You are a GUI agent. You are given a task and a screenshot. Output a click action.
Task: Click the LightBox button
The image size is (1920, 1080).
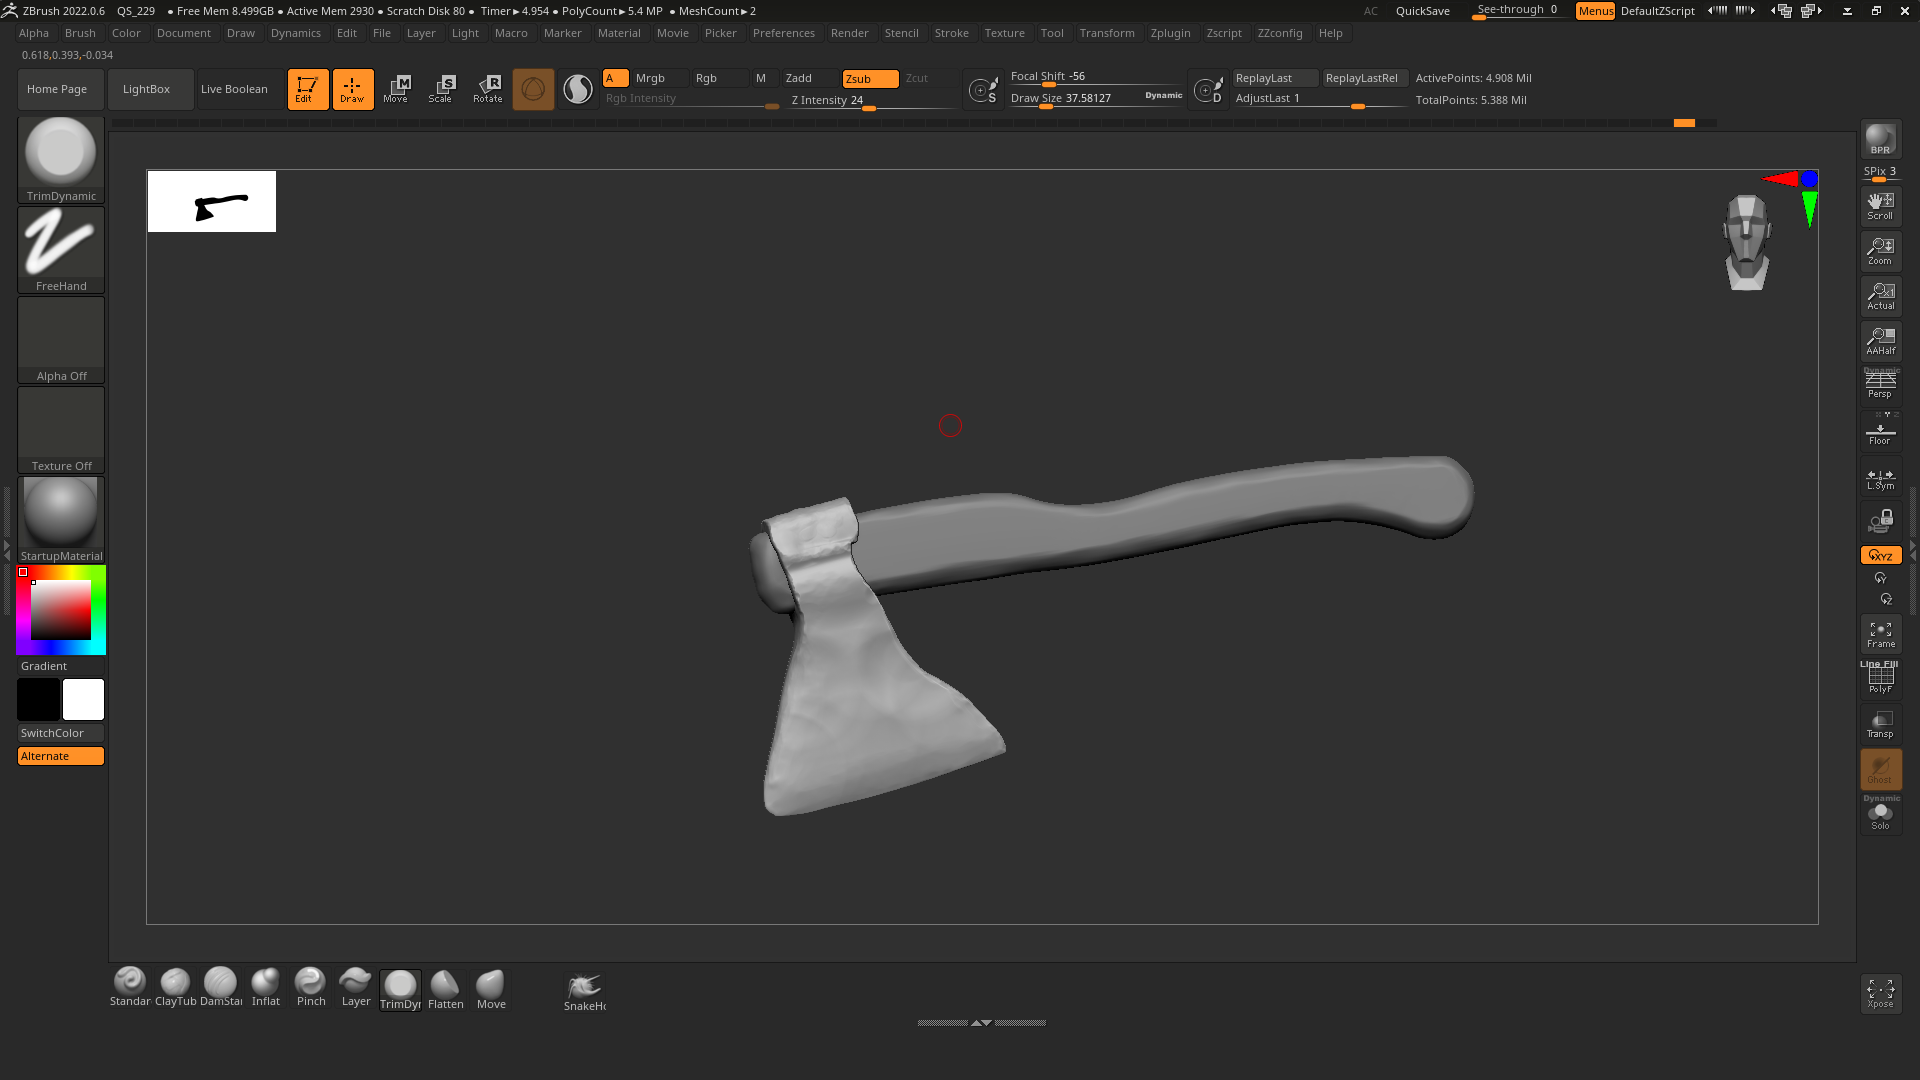pyautogui.click(x=146, y=89)
